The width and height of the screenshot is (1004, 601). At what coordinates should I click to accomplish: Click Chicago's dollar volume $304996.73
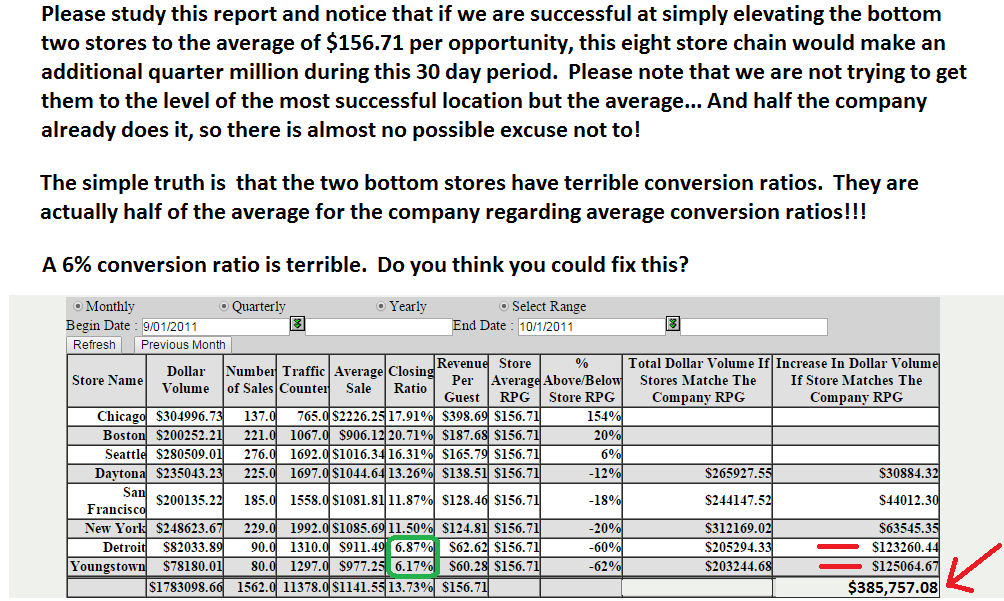click(x=186, y=417)
